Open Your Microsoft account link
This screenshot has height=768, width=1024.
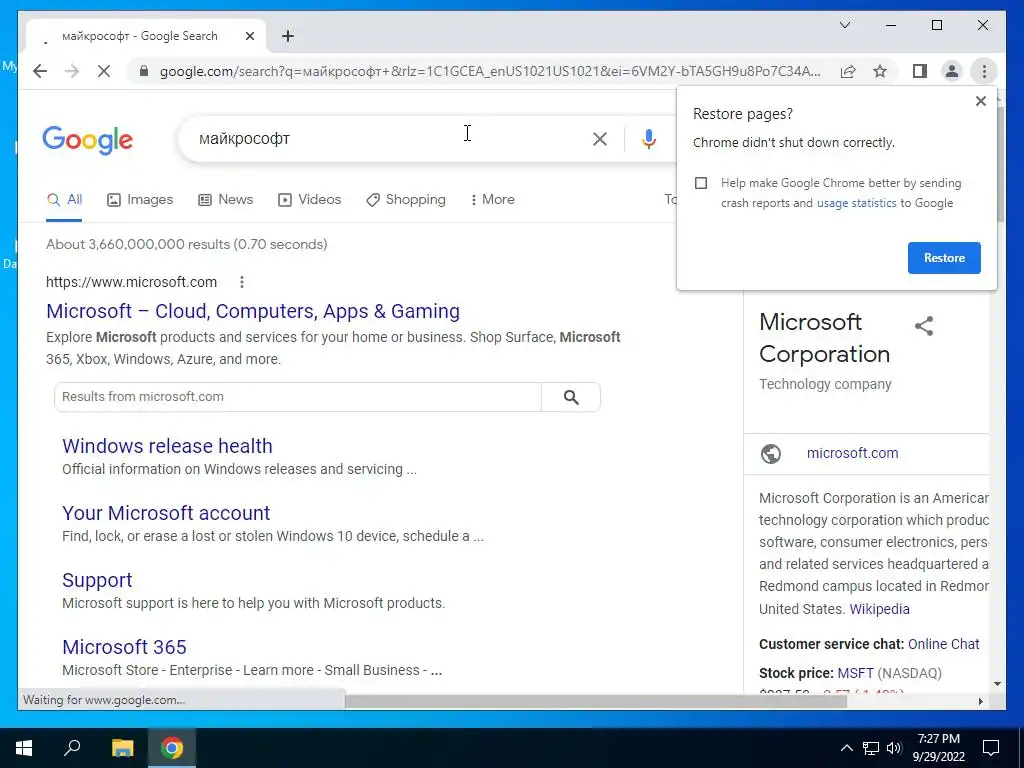point(166,513)
